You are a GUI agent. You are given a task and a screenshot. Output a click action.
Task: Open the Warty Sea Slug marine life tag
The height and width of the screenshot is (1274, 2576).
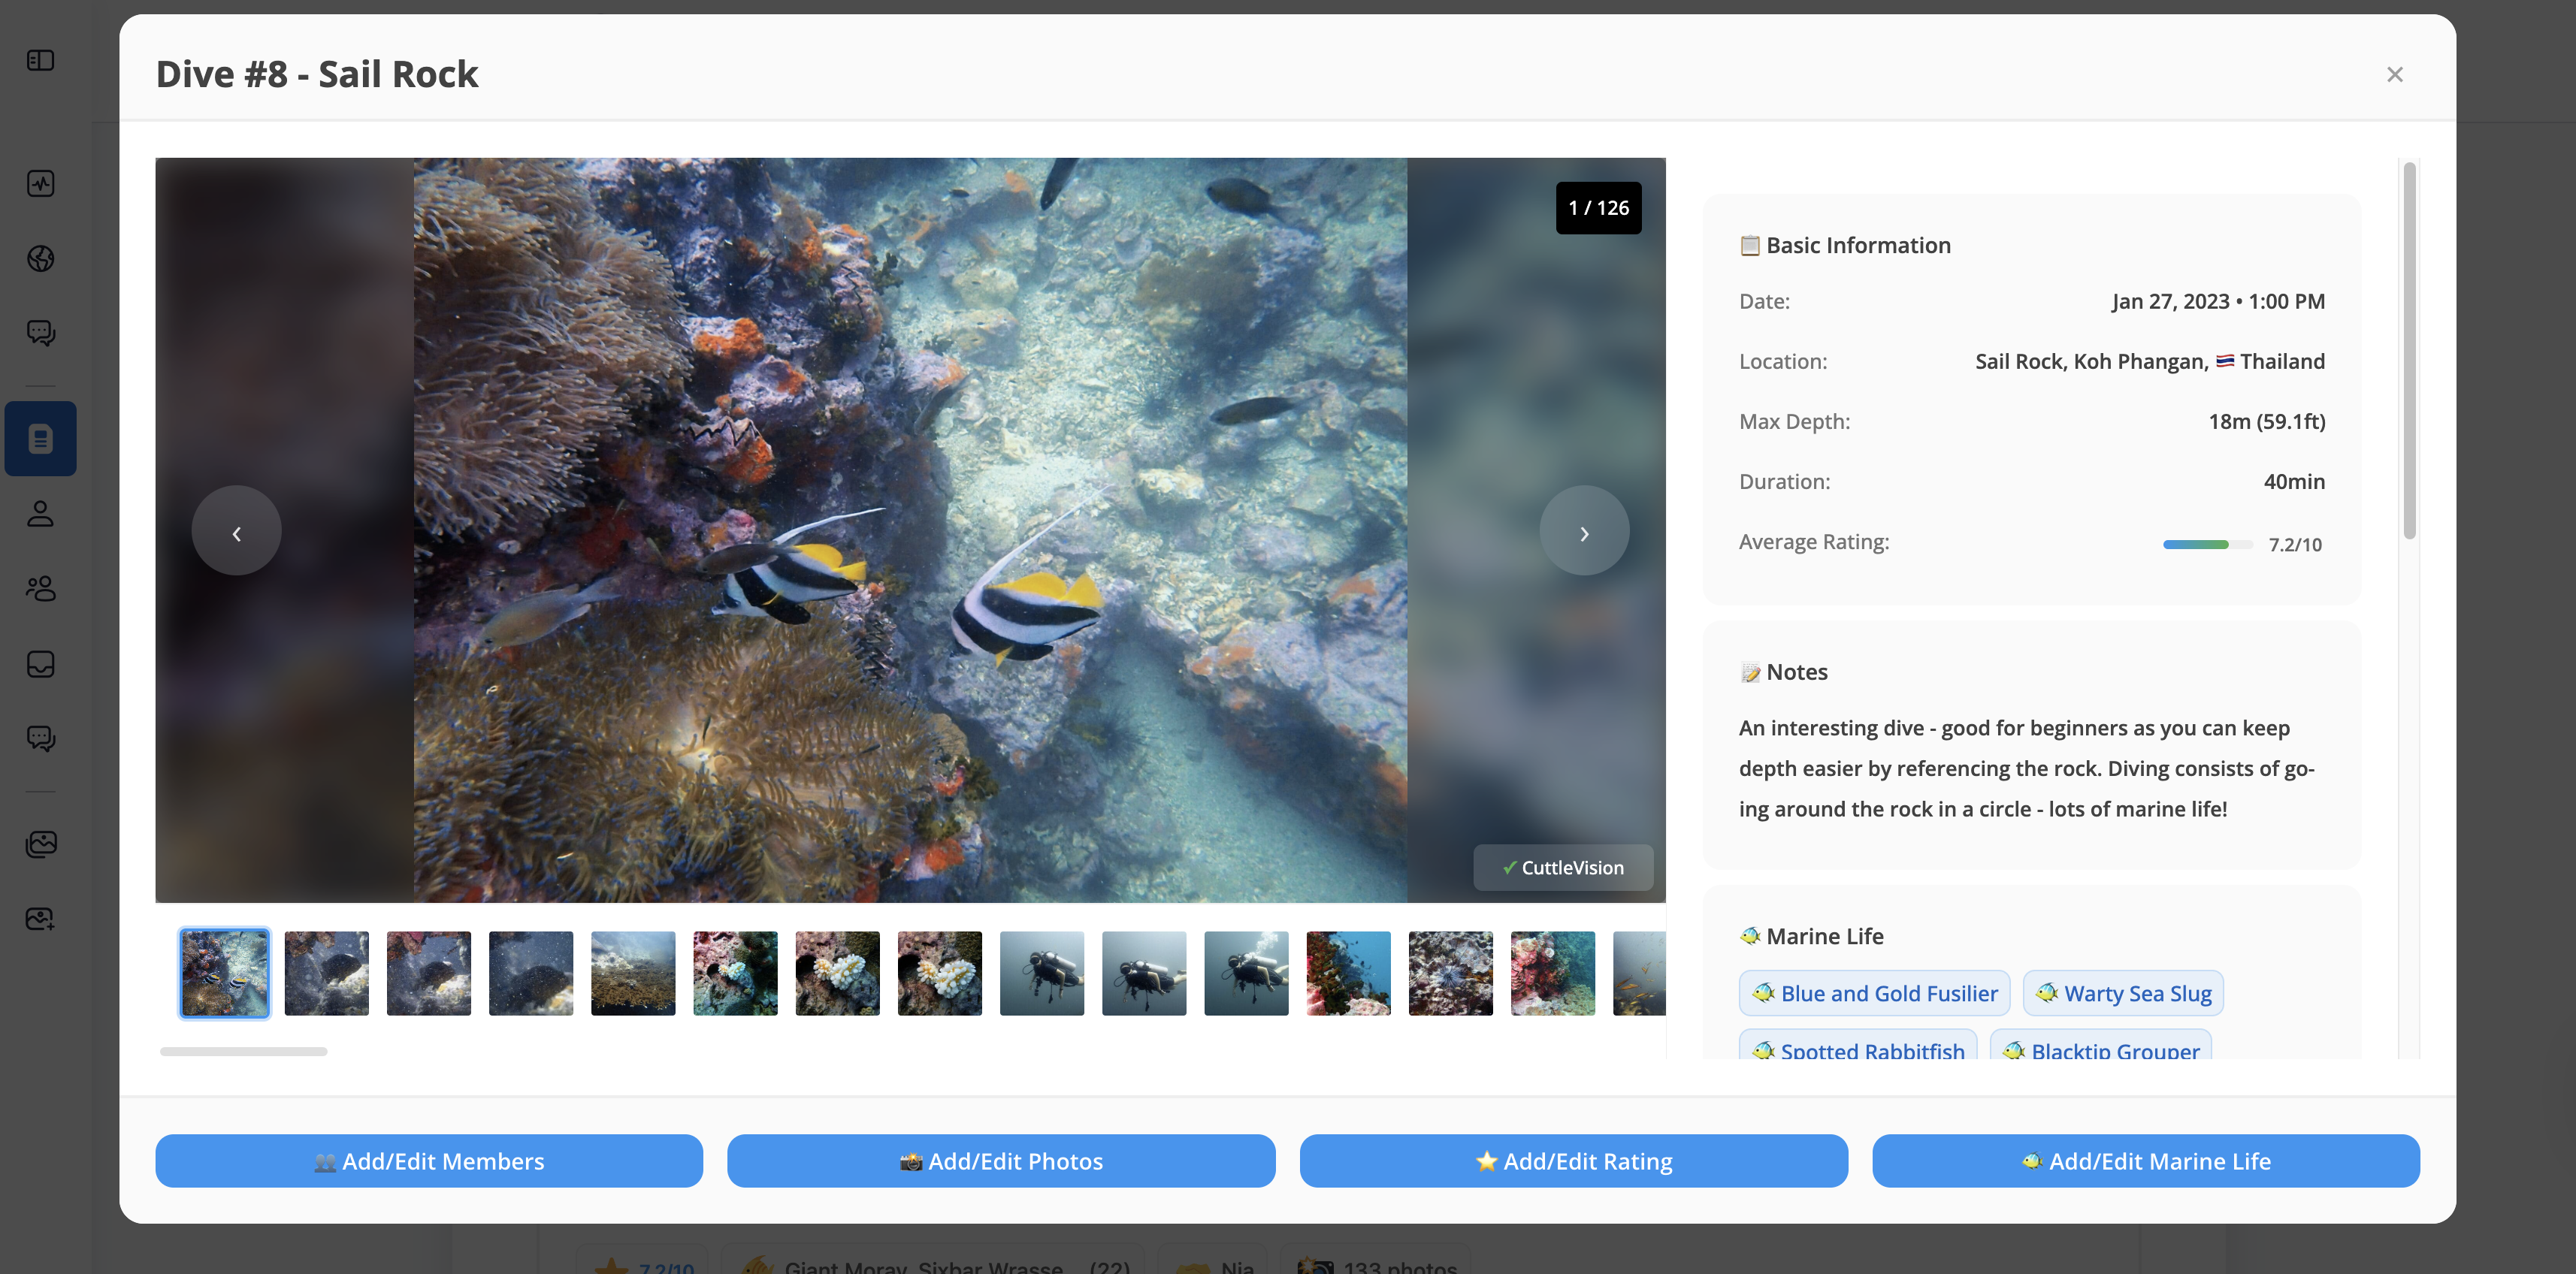coord(2122,993)
